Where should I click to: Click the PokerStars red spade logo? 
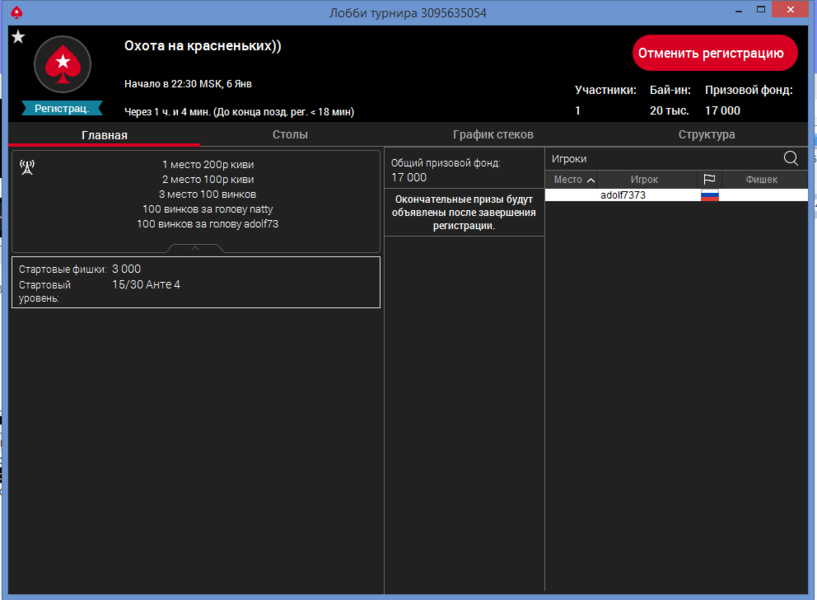(63, 64)
